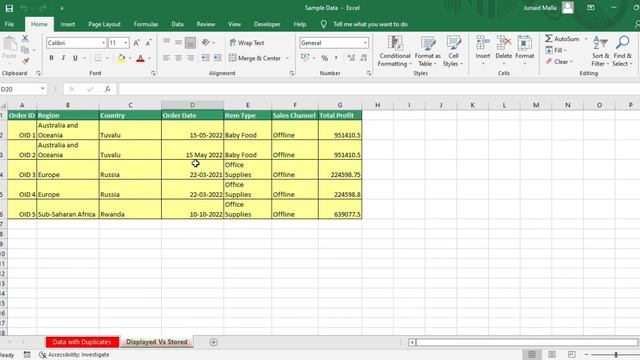Open the Clear eraser menu

(x=559, y=62)
